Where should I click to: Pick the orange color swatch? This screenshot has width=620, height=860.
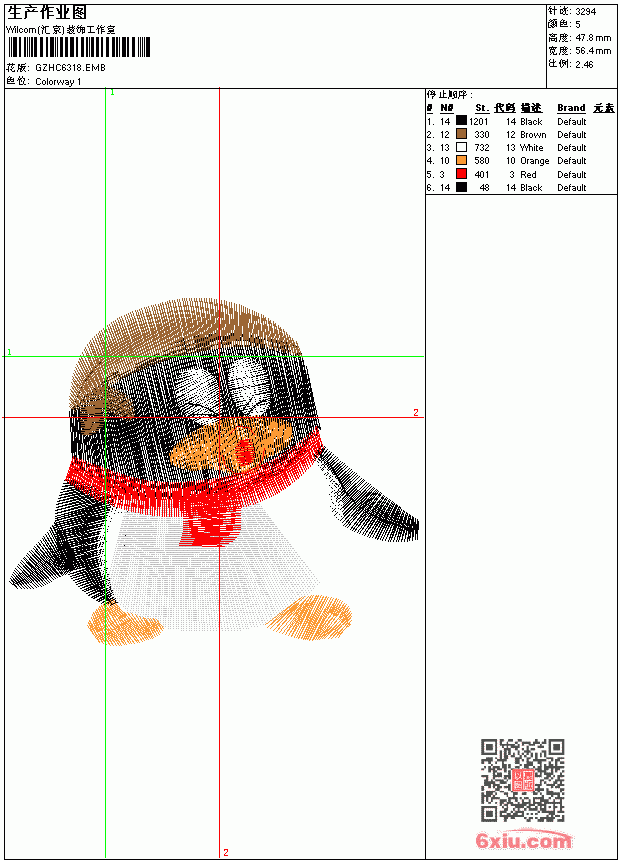461,160
